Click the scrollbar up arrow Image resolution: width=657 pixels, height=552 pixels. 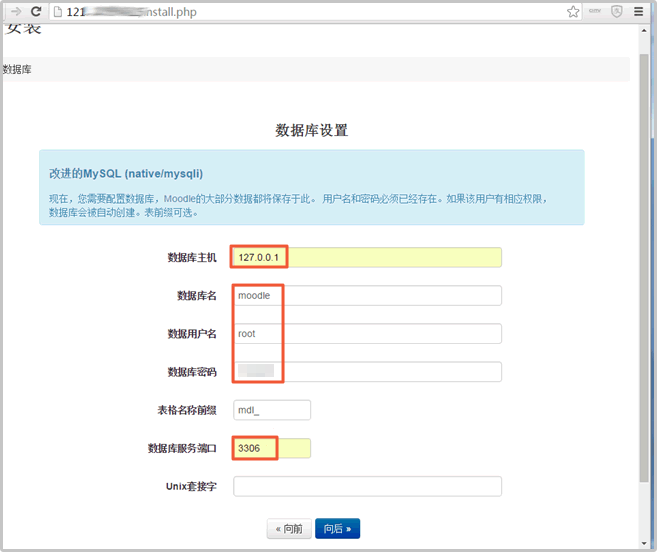coord(645,32)
